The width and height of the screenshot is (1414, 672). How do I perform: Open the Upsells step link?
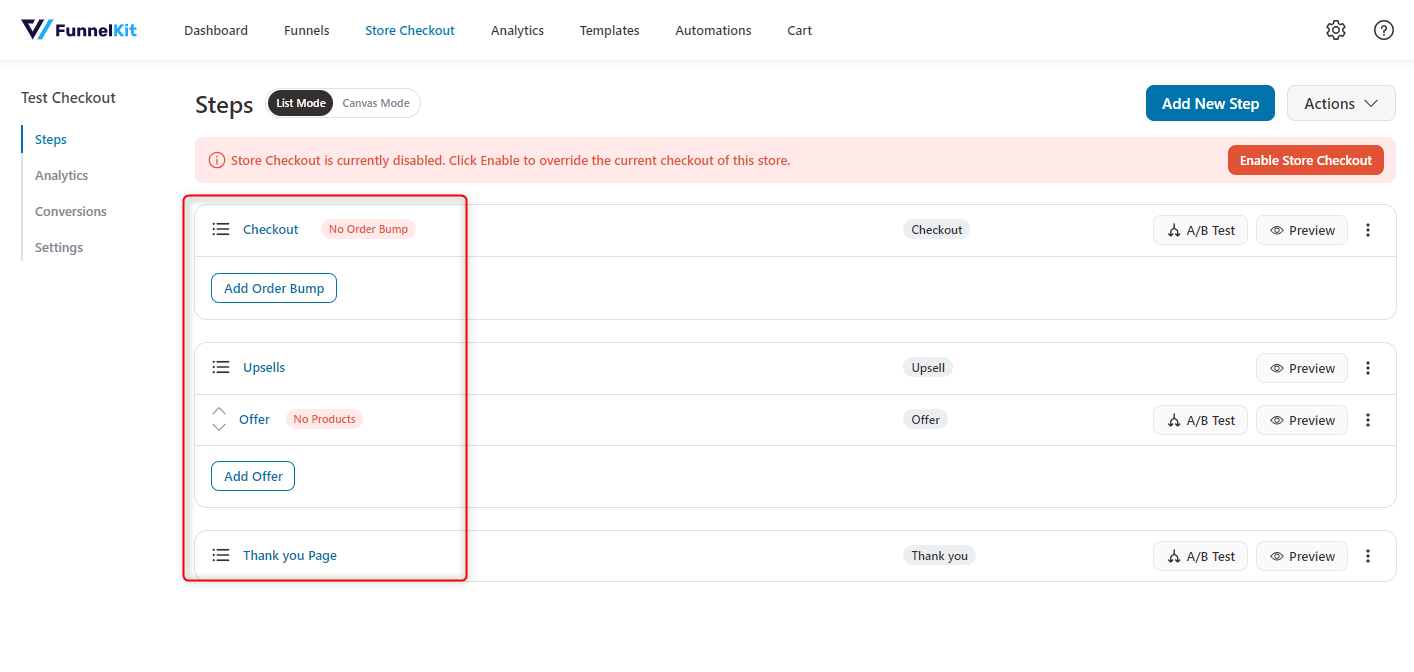264,367
